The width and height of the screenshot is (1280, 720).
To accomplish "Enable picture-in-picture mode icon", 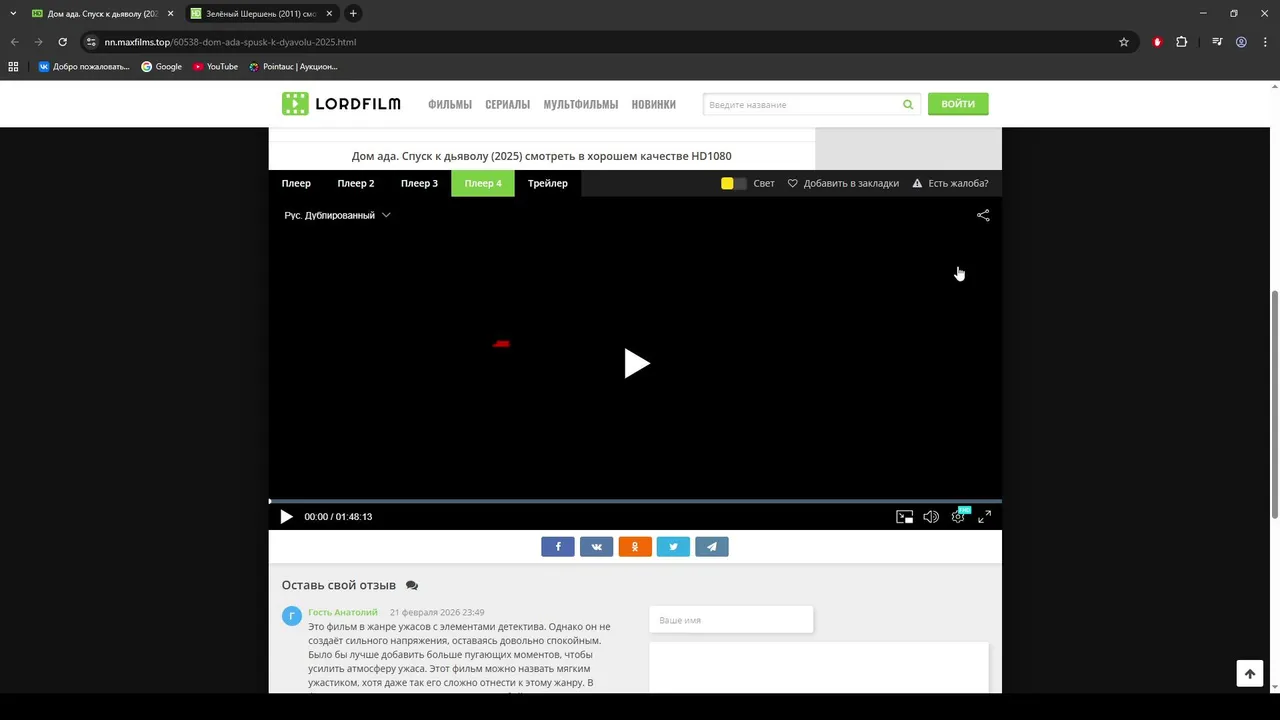I will point(904,517).
